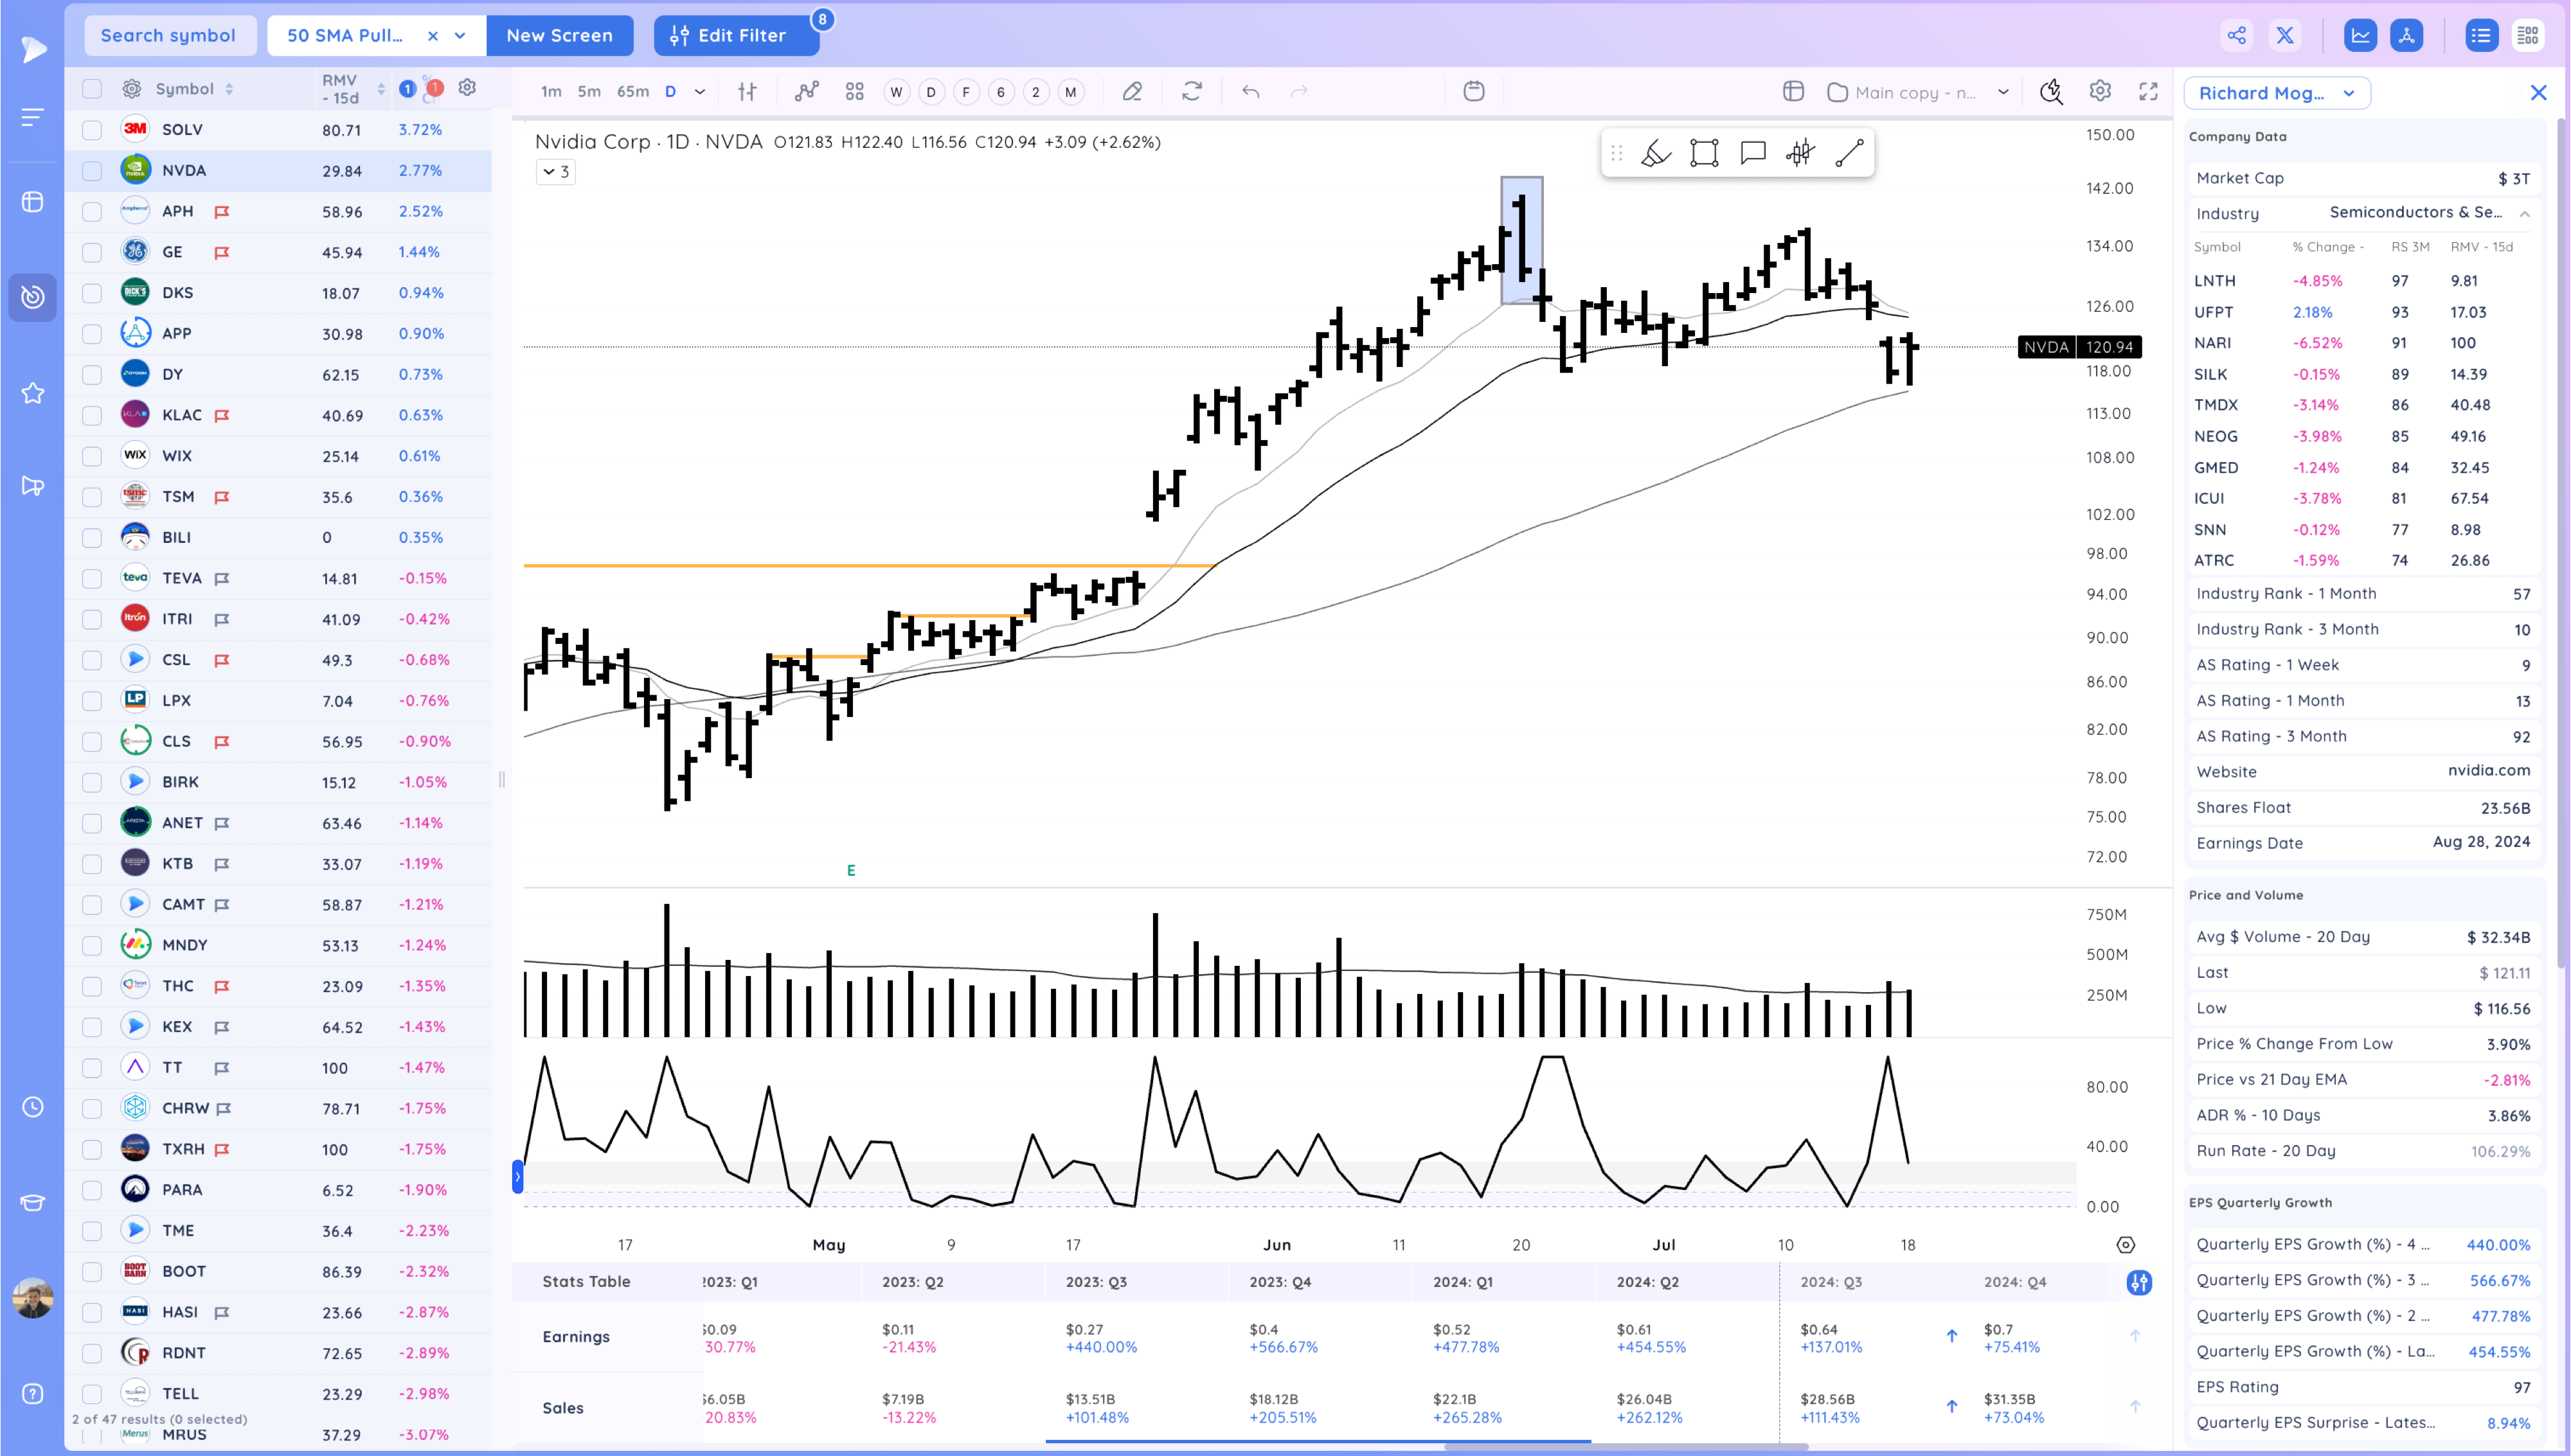Click the New Screen button
Image resolution: width=2571 pixels, height=1456 pixels.
point(559,36)
